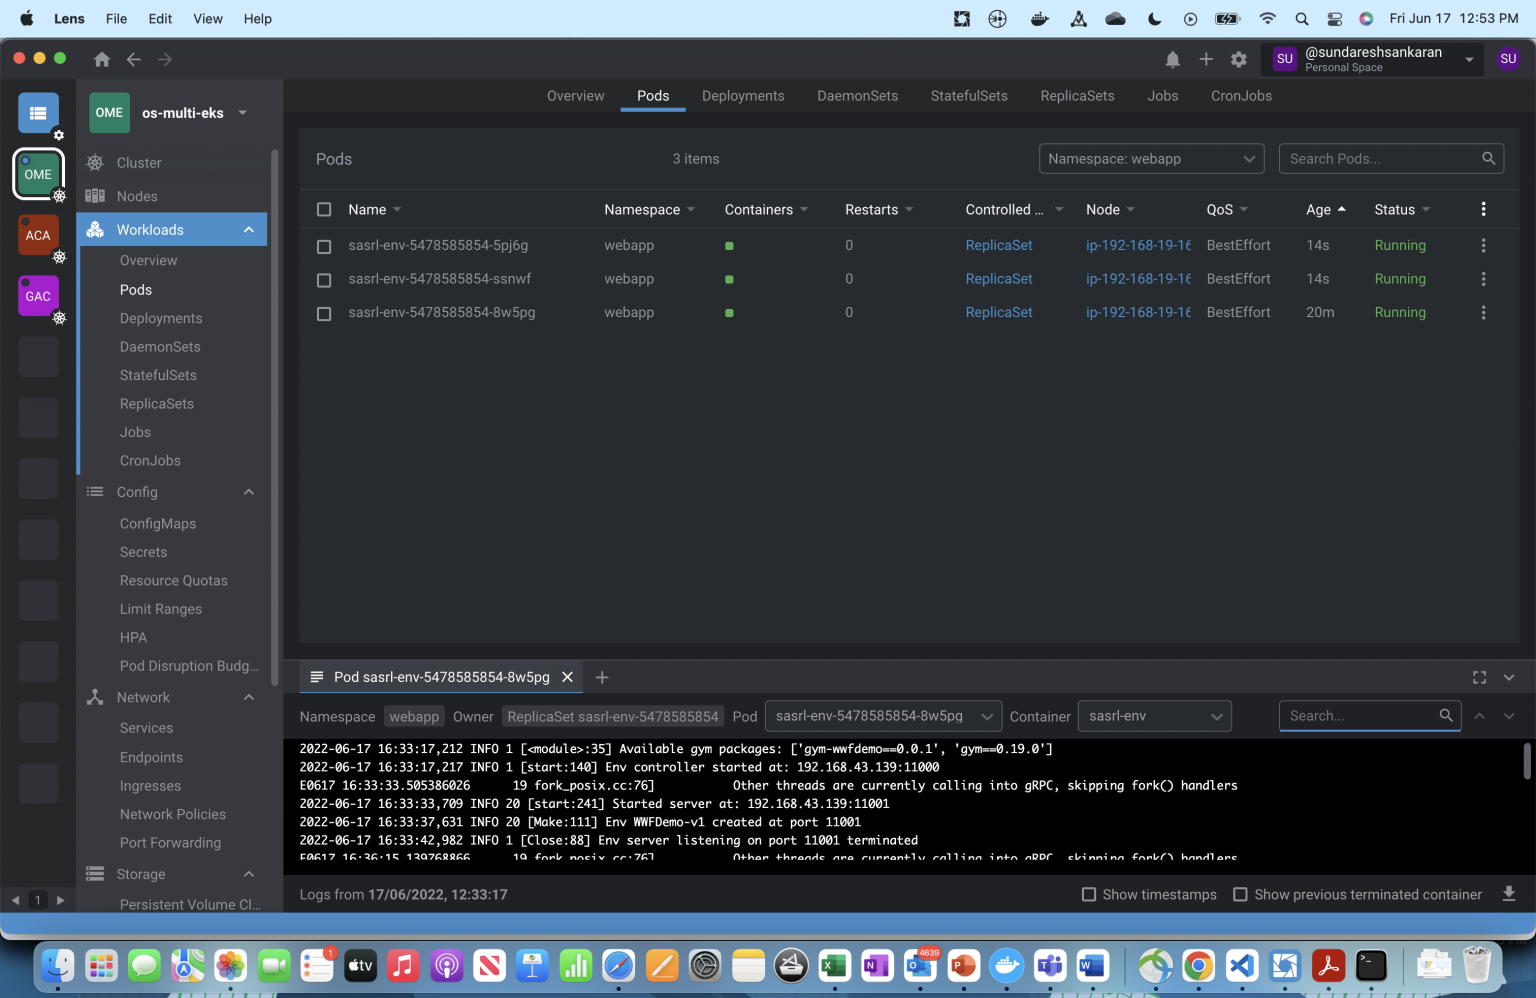Screen dimensions: 1536x998
Task: Open the StatefulSets tab
Action: (x=968, y=96)
